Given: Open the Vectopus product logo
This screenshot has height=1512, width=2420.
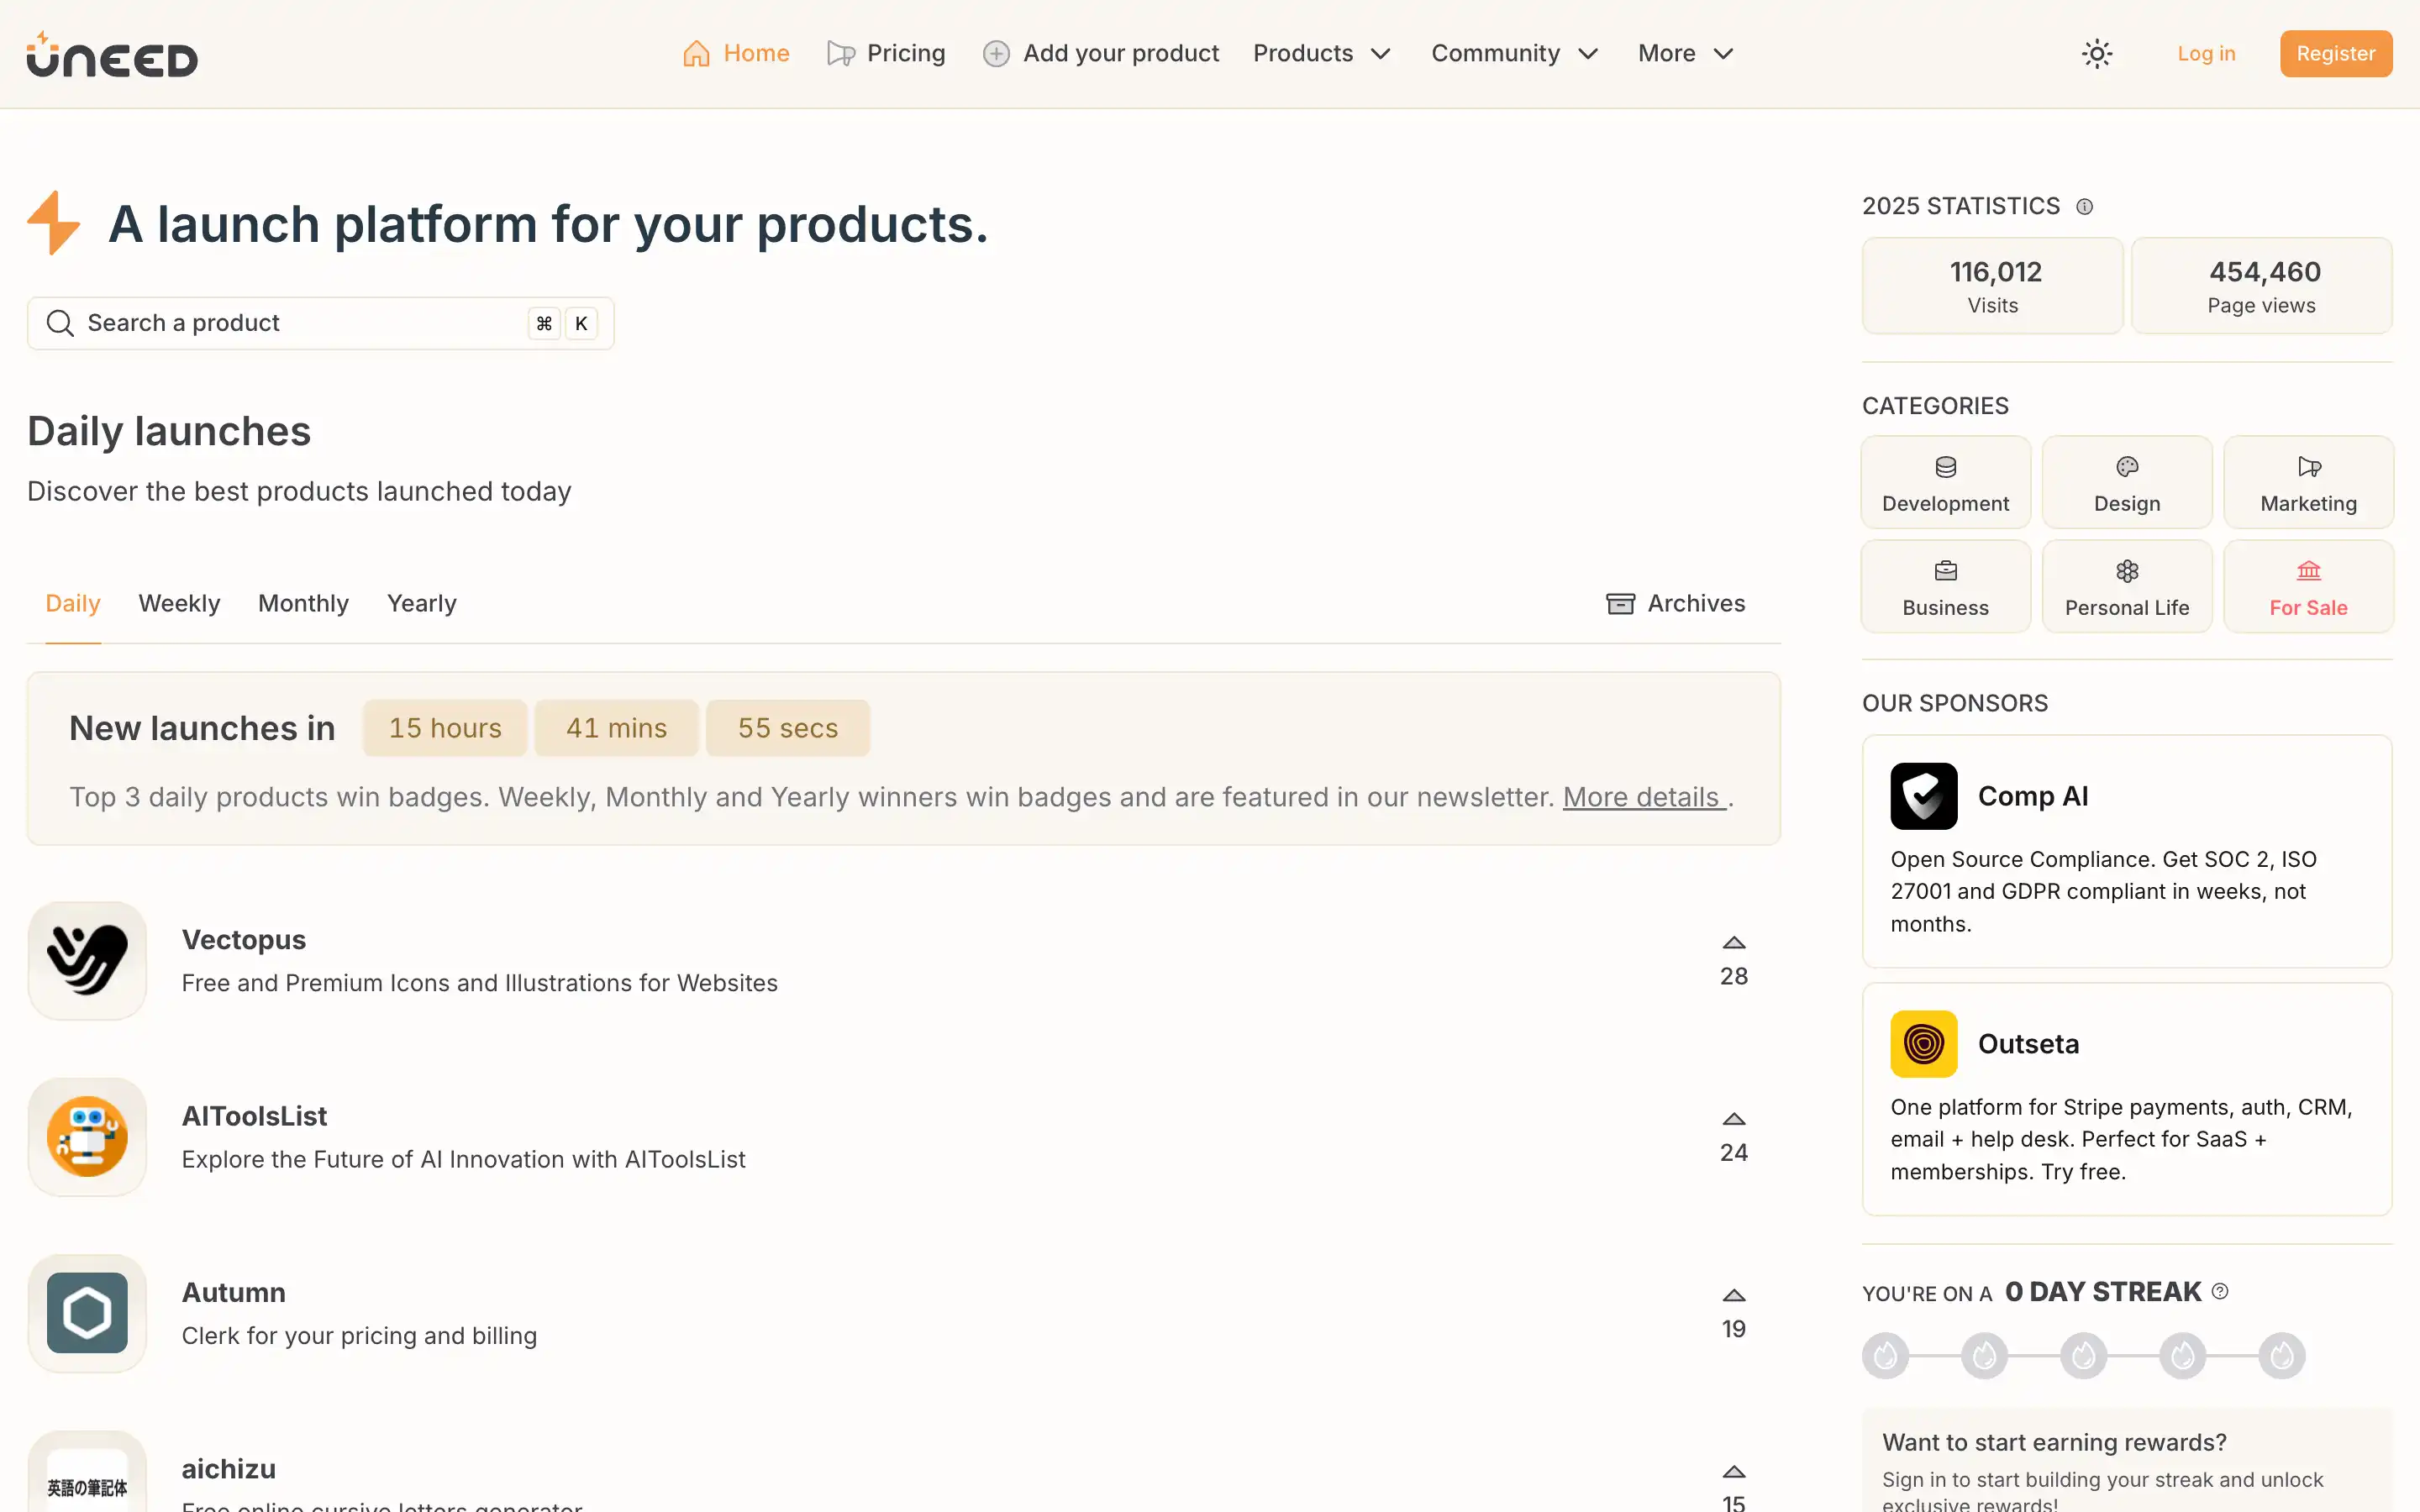Looking at the screenshot, I should 87,961.
